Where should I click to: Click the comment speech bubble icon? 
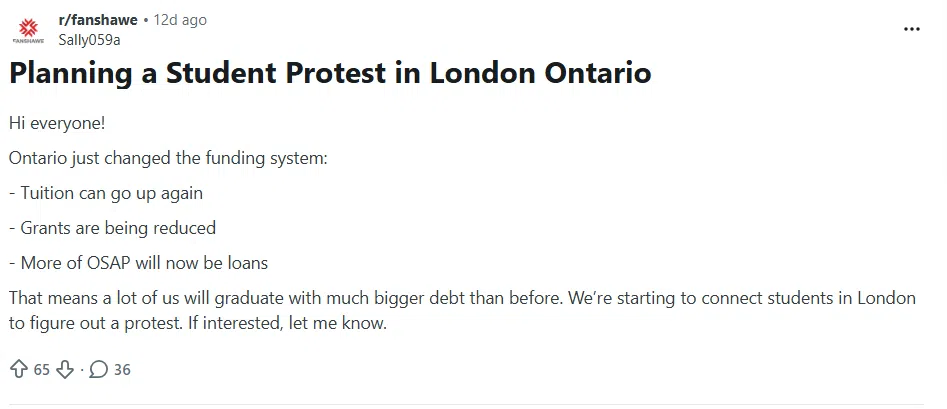[x=98, y=369]
